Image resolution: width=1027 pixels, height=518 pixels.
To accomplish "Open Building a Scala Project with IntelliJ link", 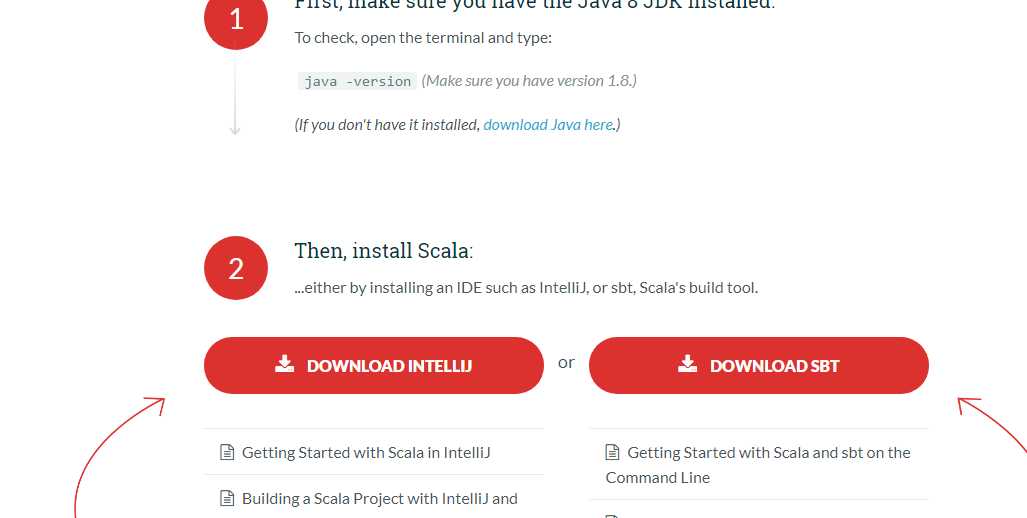I will click(x=379, y=498).
